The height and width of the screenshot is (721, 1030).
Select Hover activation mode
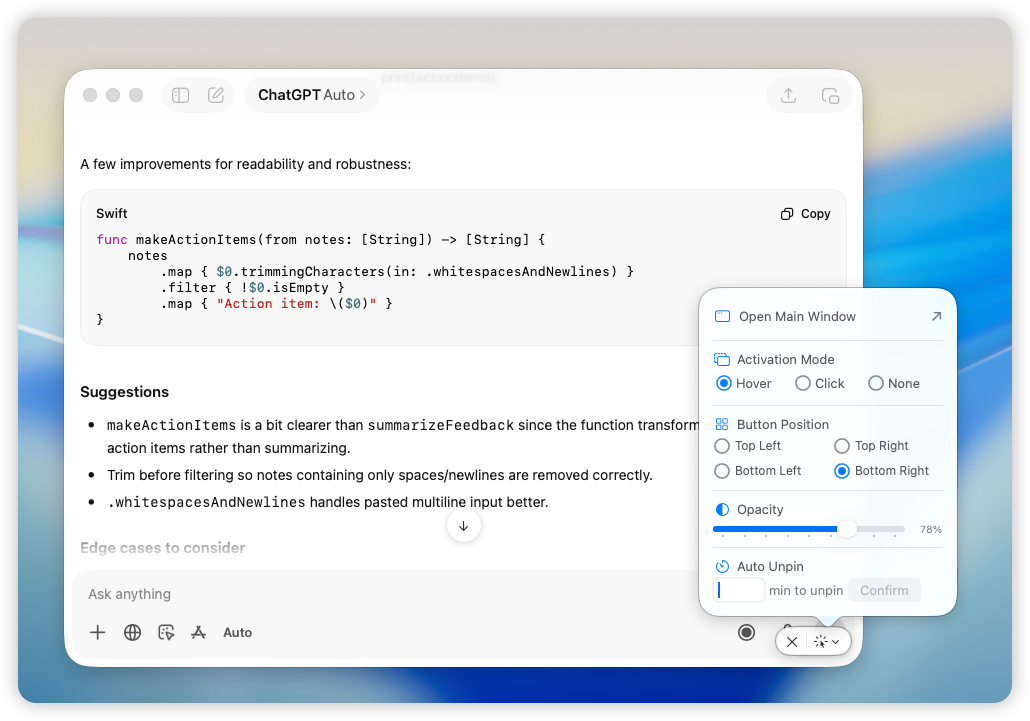pos(744,383)
